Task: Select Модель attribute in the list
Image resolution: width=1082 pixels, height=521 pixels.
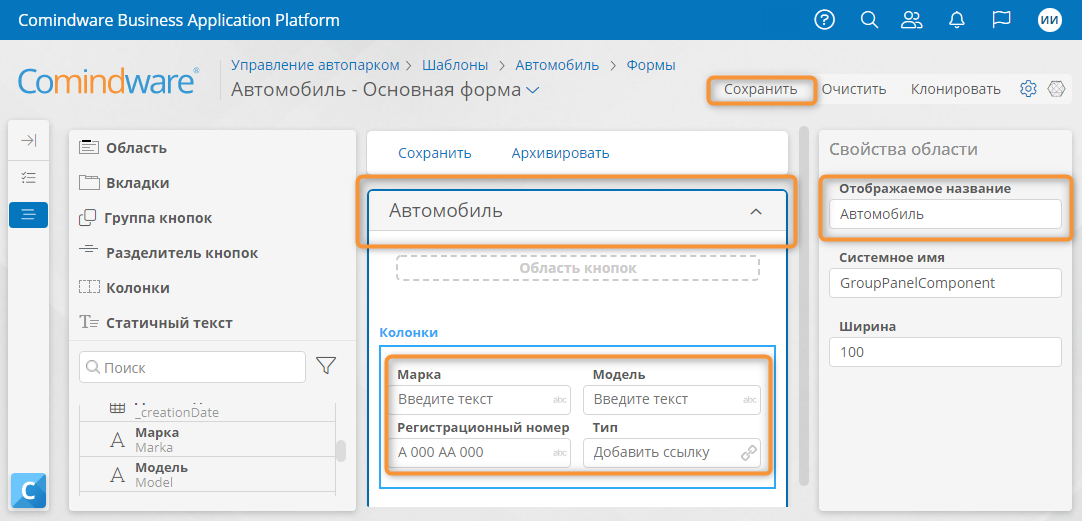Action: click(207, 475)
